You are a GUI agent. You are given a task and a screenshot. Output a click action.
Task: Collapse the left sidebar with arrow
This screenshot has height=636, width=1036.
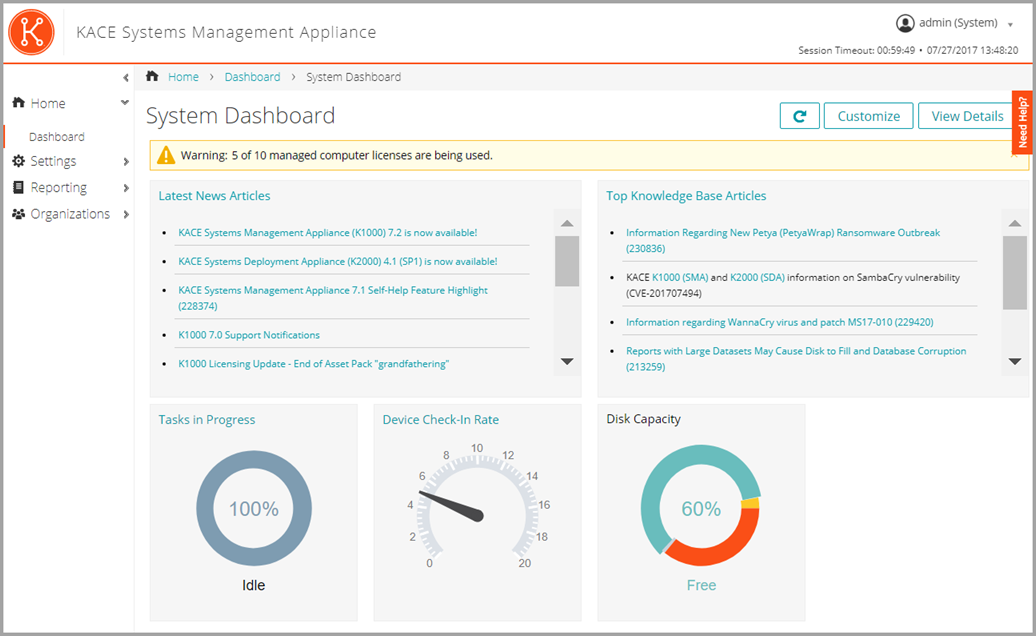[x=125, y=78]
